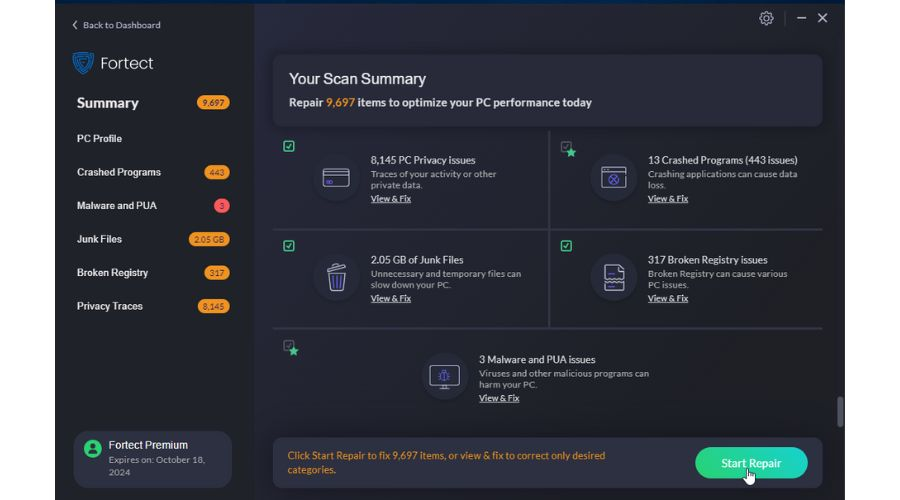
Task: Click the Fortect shield logo
Action: [x=83, y=63]
